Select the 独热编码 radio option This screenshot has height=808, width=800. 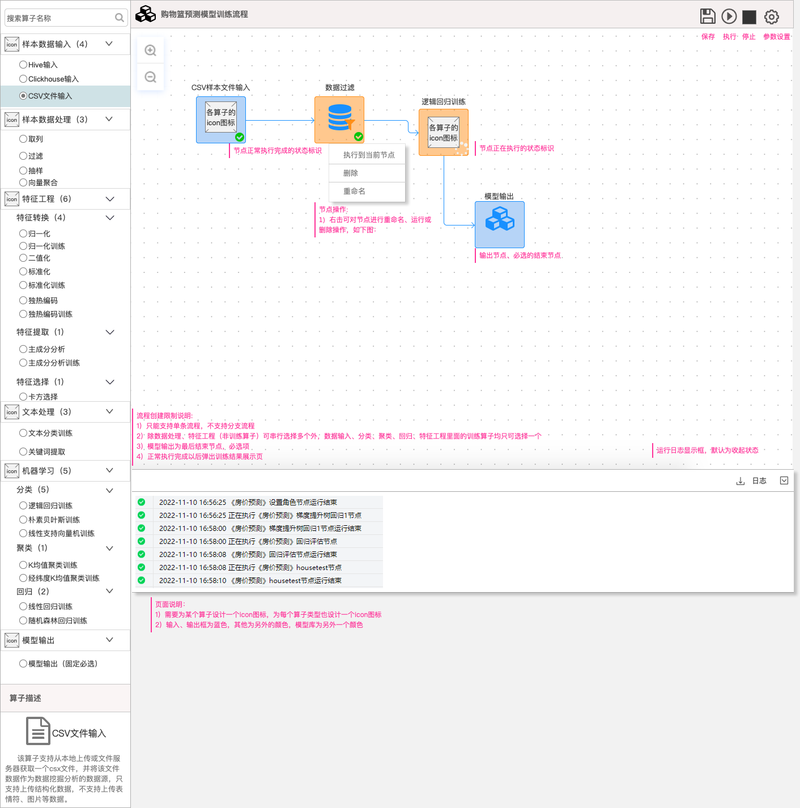[x=23, y=300]
